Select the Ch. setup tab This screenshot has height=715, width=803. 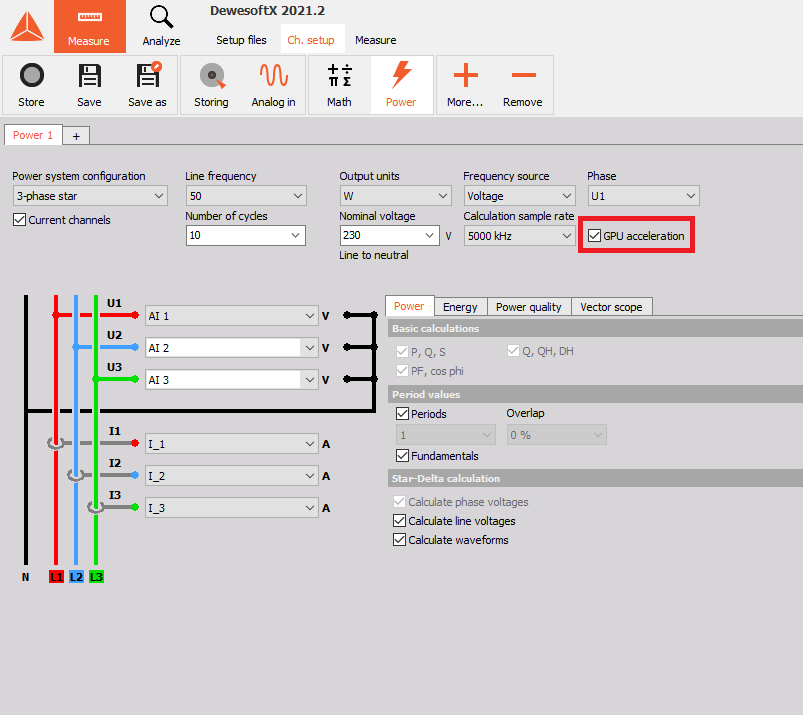[311, 40]
